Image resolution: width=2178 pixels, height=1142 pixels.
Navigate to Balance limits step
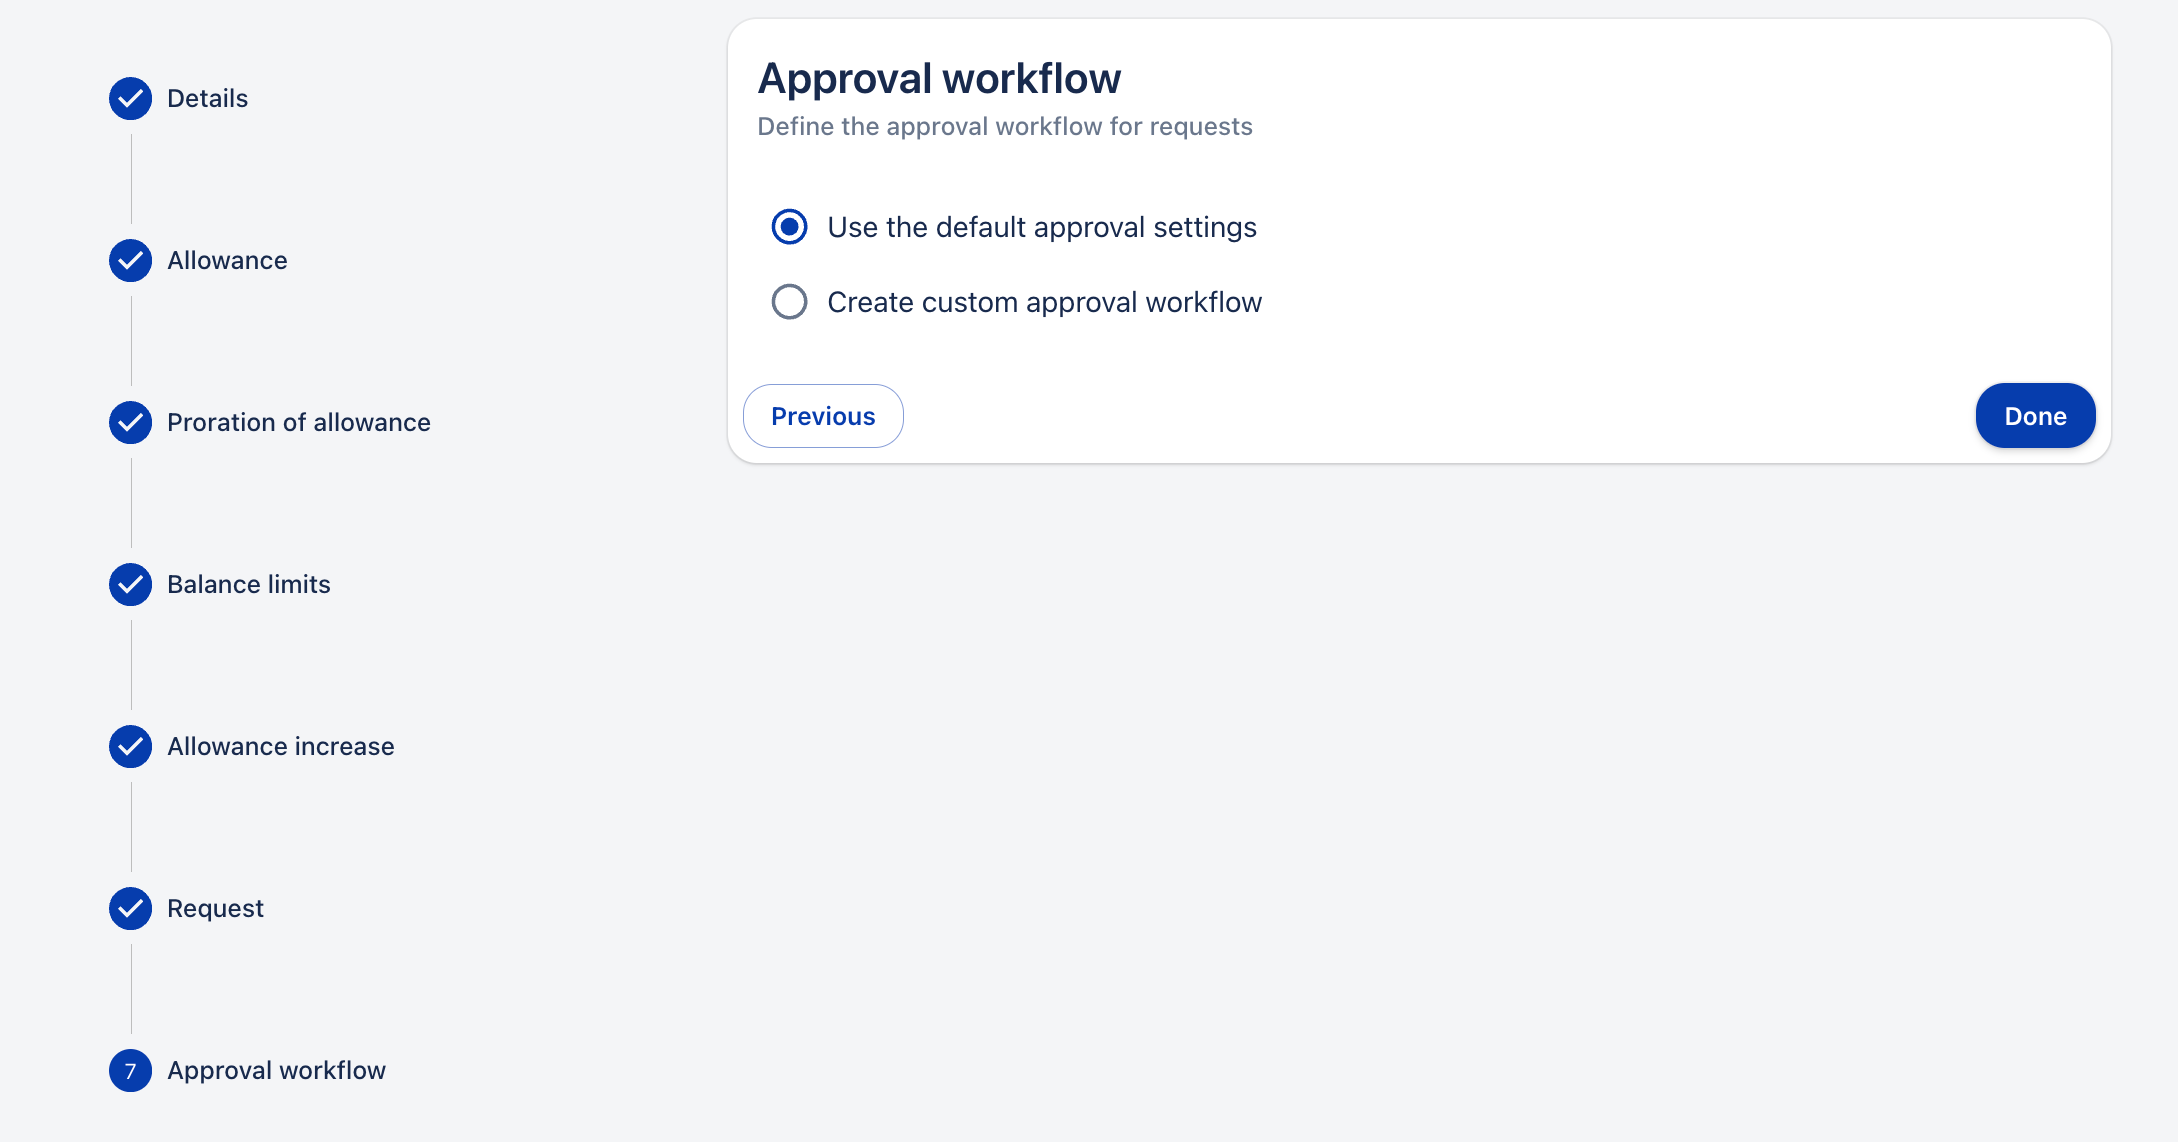[248, 584]
